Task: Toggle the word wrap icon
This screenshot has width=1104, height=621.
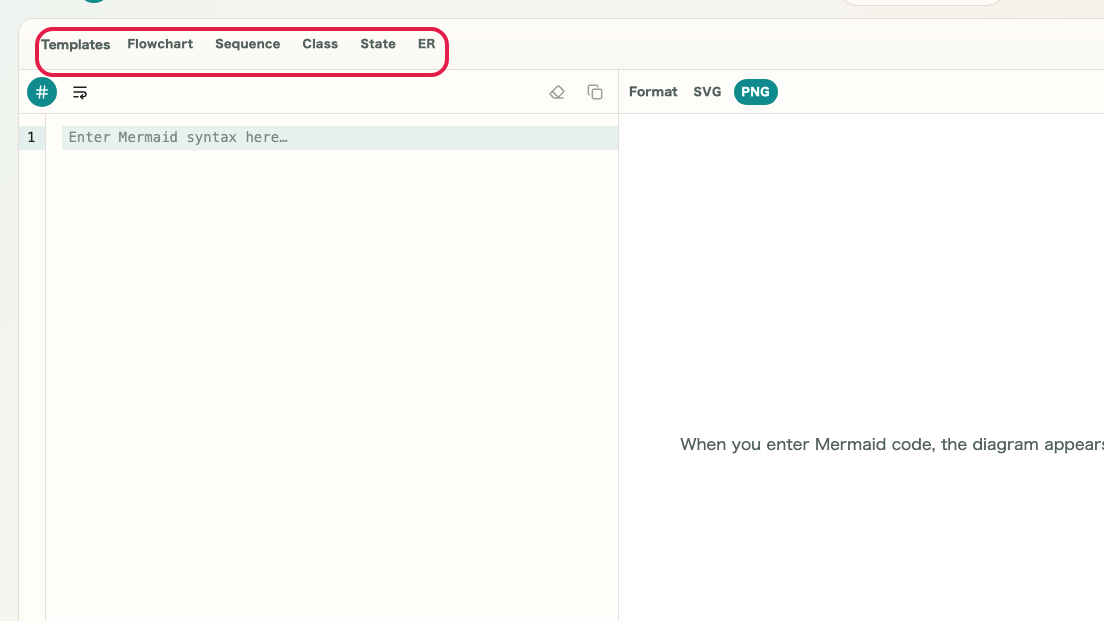Action: point(80,92)
